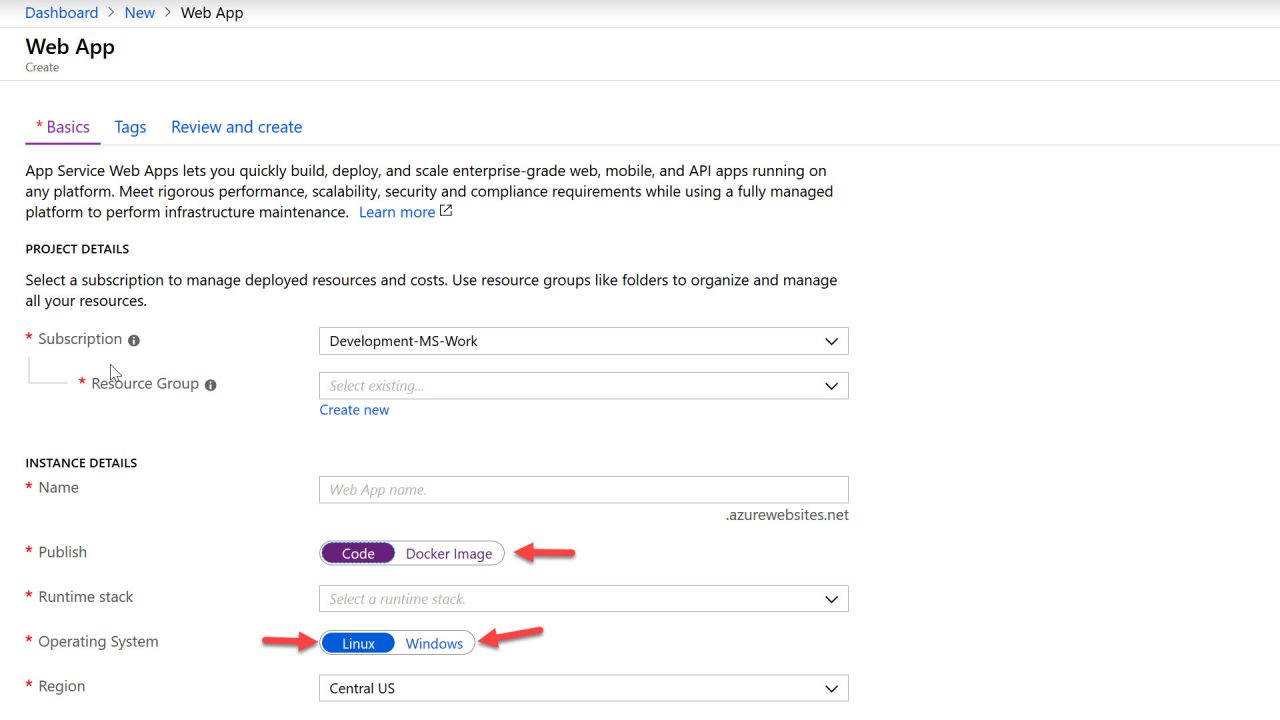Focus the Web App name field
The width and height of the screenshot is (1280, 720).
(583, 490)
